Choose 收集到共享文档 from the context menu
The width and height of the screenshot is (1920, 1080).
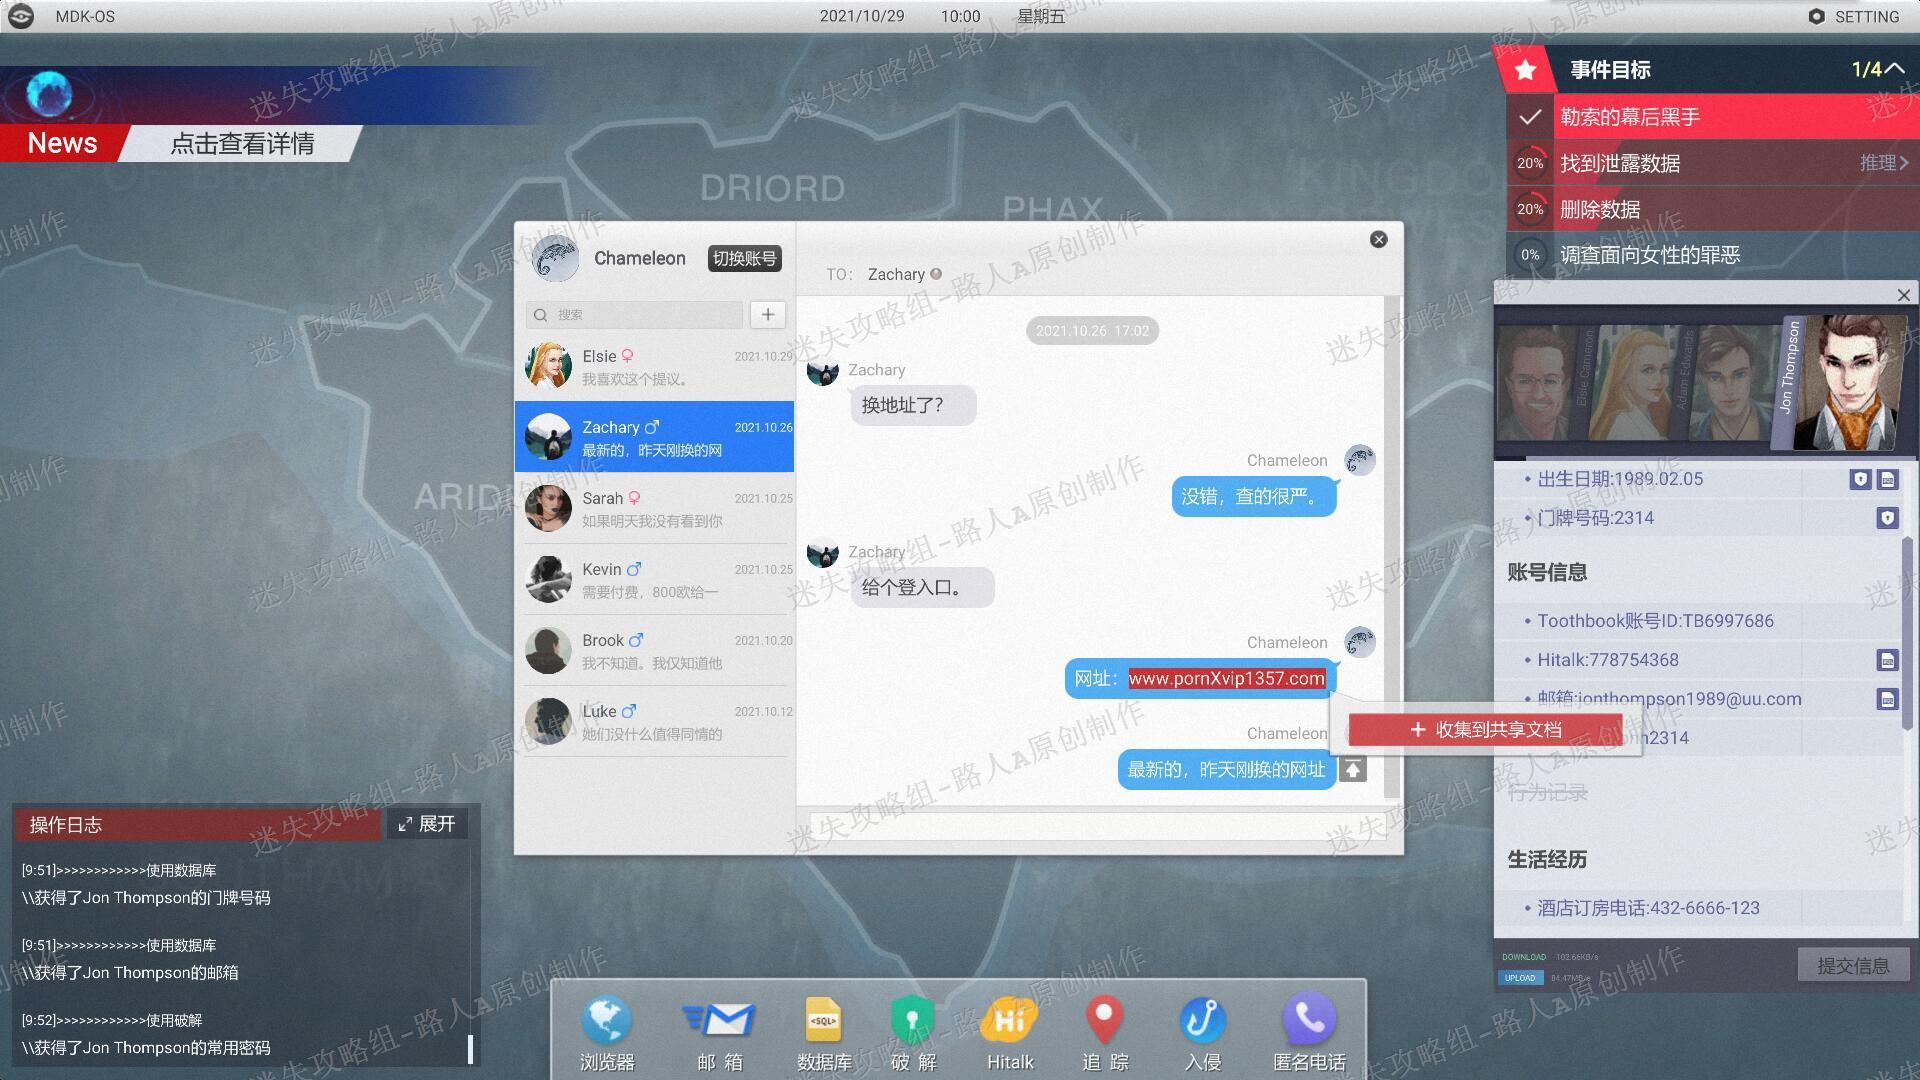pos(1486,730)
